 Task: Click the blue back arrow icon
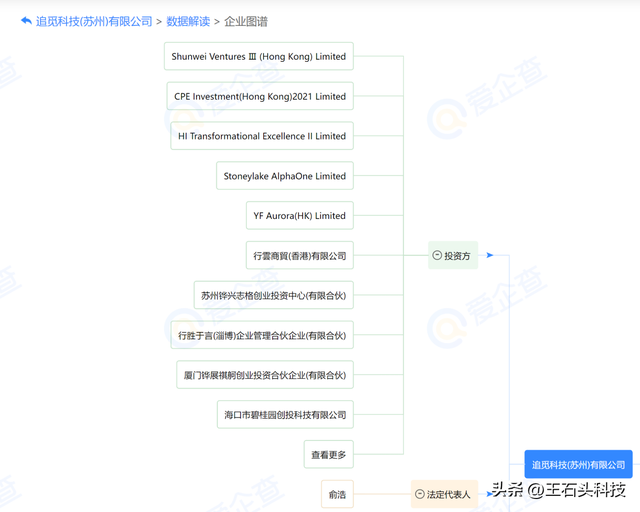coord(26,21)
